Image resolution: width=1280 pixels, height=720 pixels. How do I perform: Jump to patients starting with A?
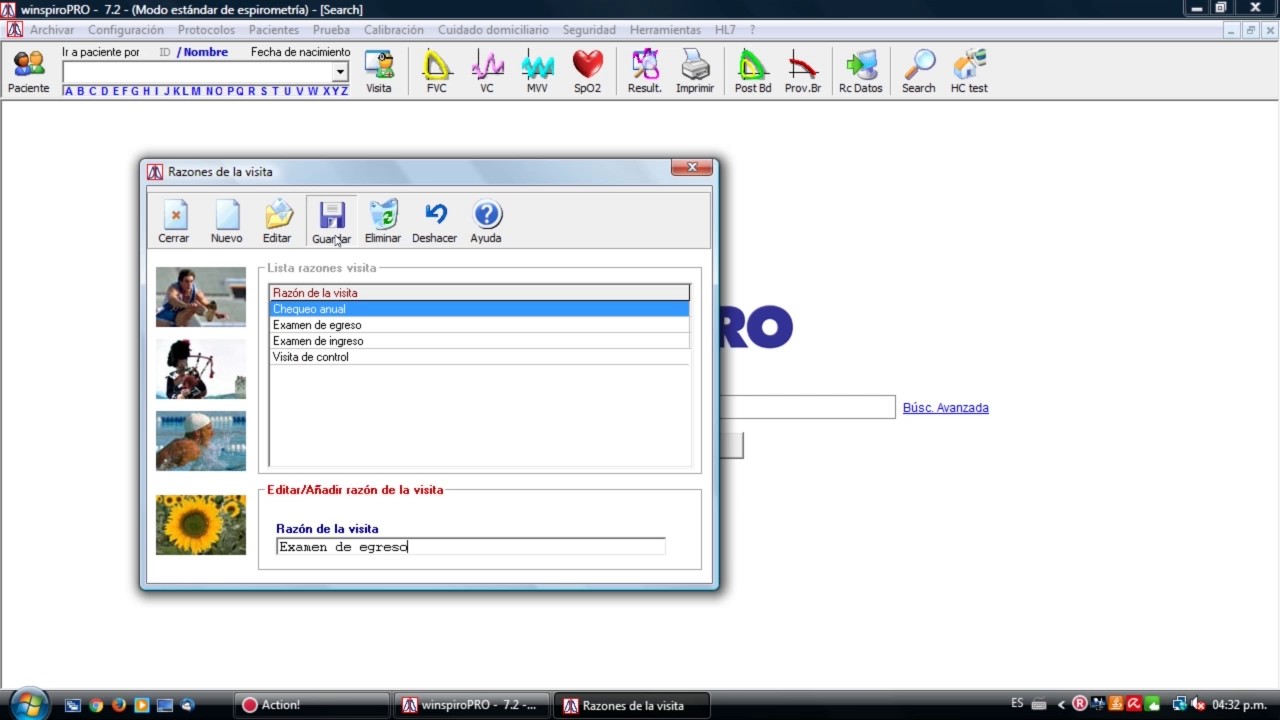pos(69,91)
